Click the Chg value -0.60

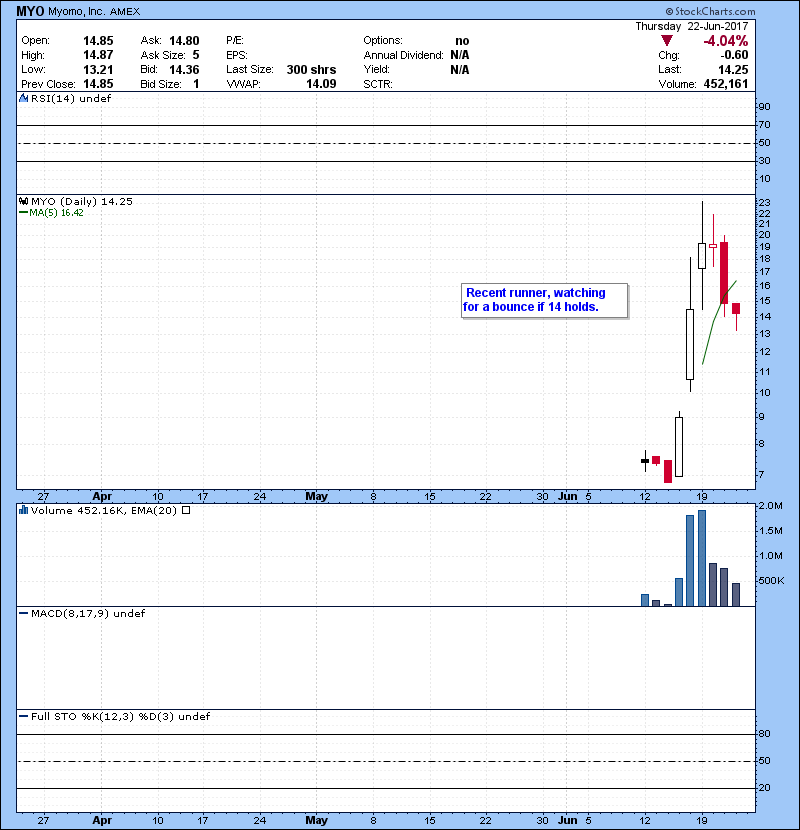point(734,55)
